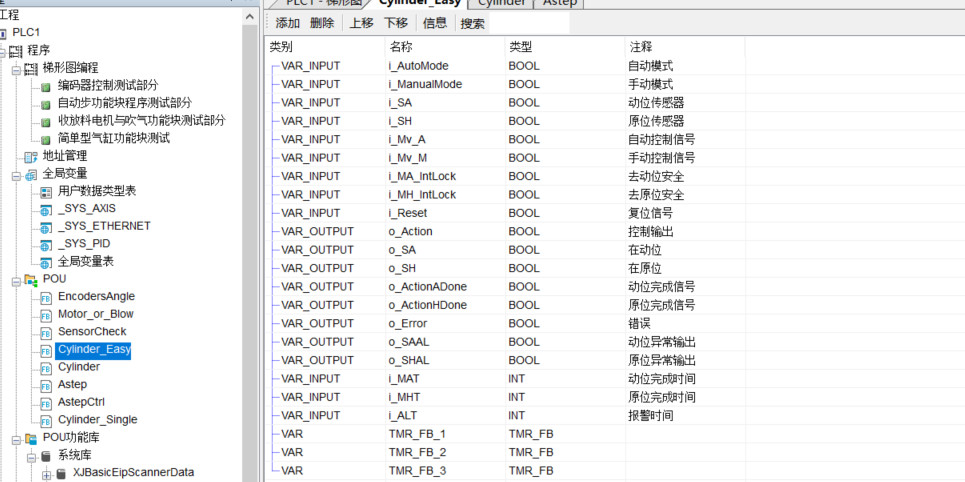Image resolution: width=965 pixels, height=482 pixels.
Task: Click the 用户数据类型表 table icon
Action: 46,191
